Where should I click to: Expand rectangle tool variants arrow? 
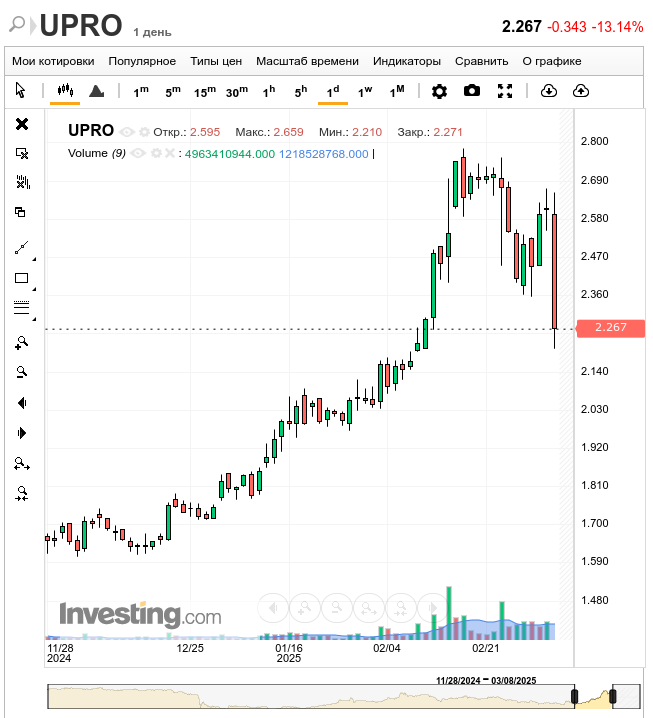click(34, 289)
